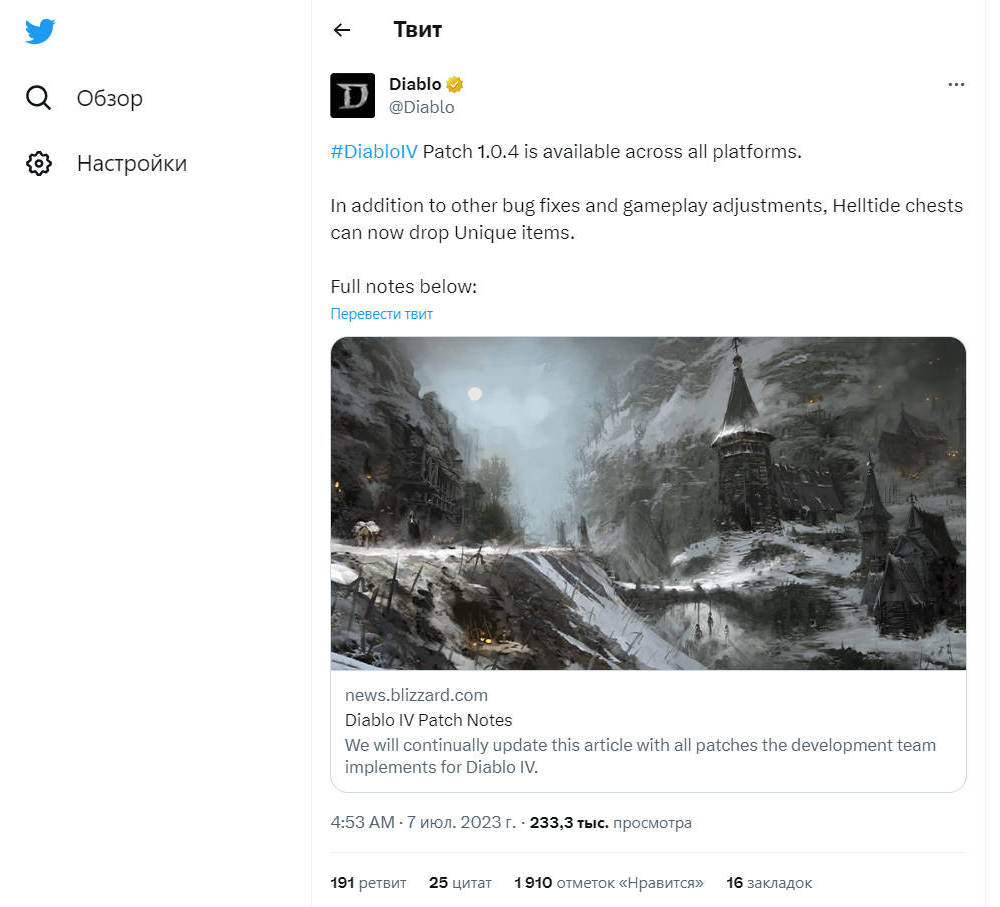The width and height of the screenshot is (1000, 907).
Task: Click the gold verified badge
Action: (x=455, y=84)
